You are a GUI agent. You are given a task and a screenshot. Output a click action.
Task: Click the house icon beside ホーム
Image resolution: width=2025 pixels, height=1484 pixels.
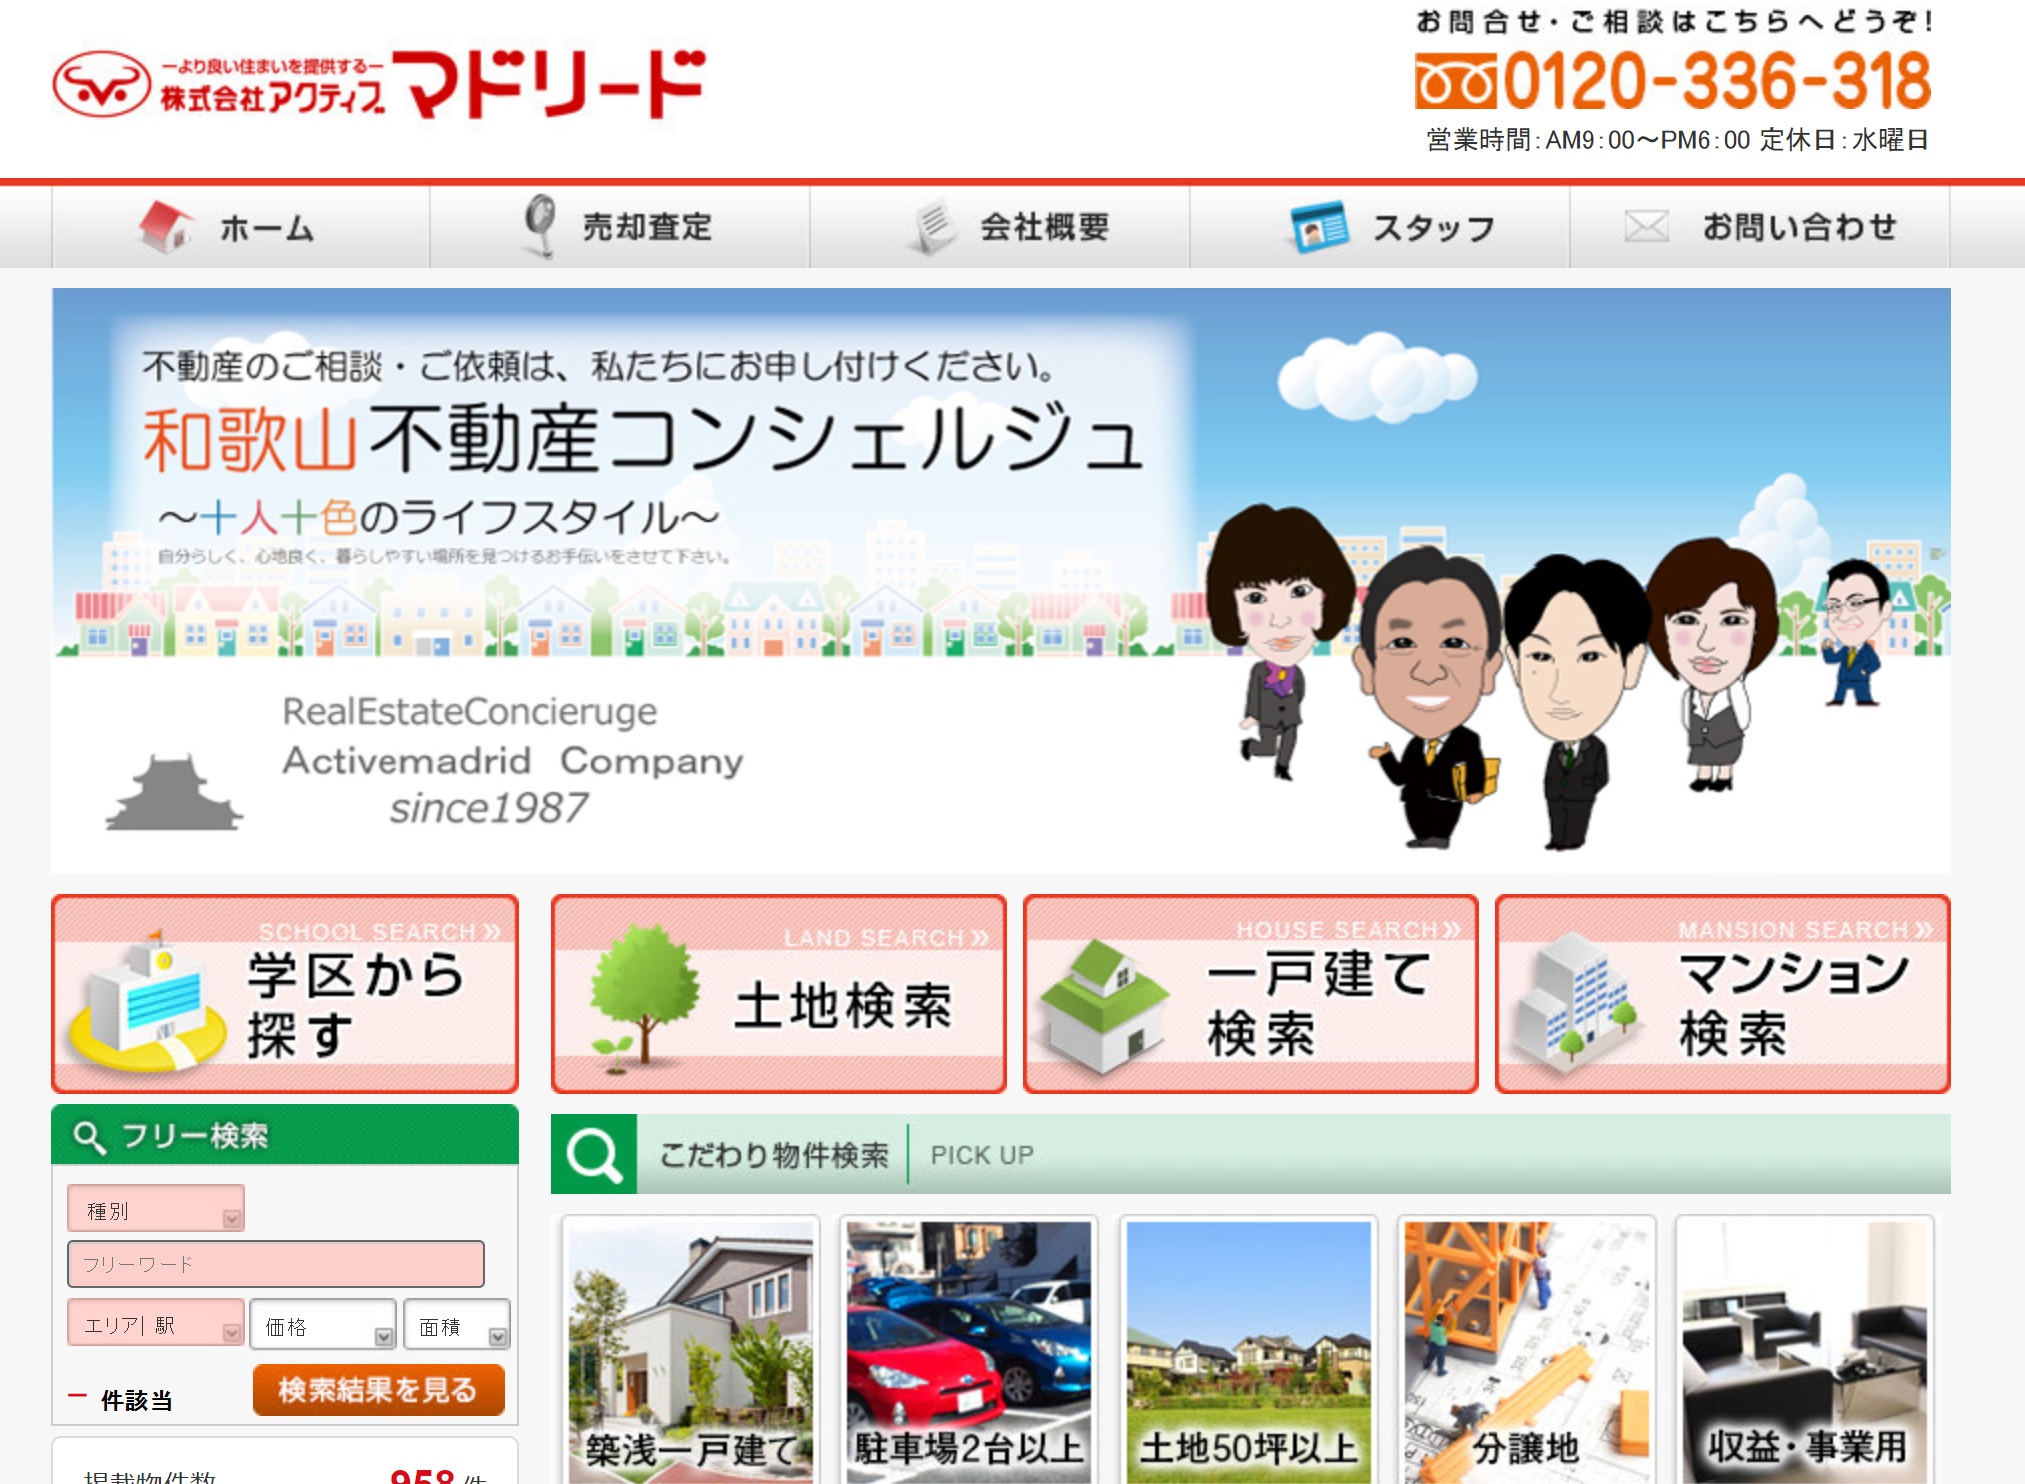pos(166,226)
